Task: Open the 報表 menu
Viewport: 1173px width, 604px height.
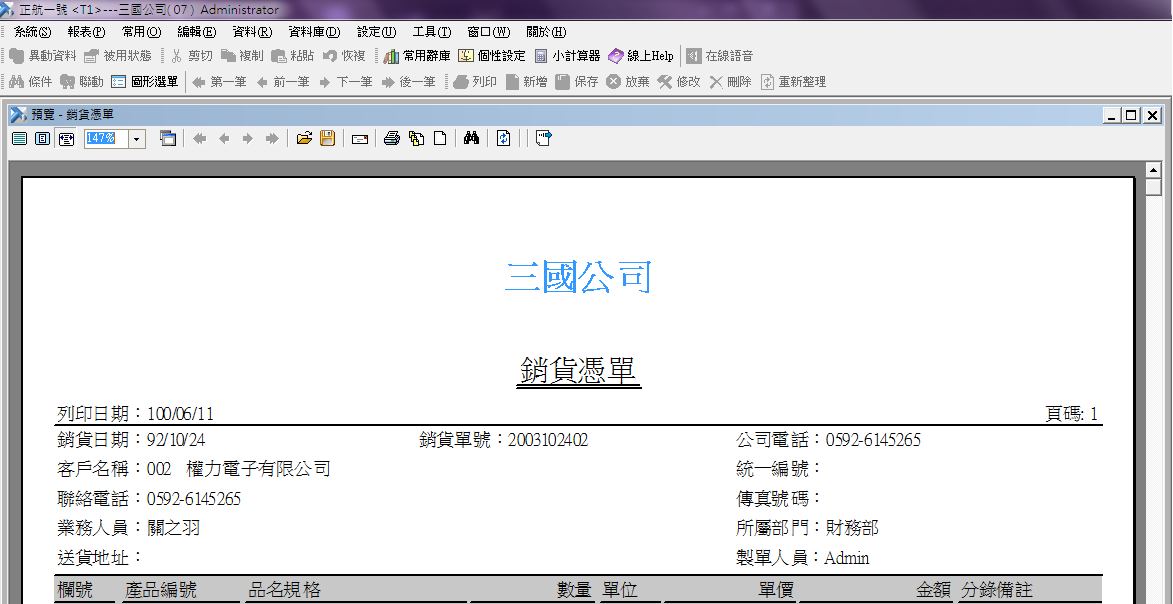Action: pyautogui.click(x=86, y=32)
